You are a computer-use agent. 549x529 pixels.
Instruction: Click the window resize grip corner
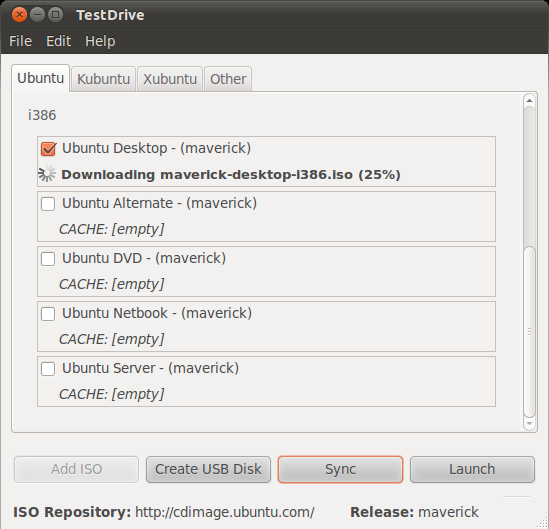pos(542,523)
